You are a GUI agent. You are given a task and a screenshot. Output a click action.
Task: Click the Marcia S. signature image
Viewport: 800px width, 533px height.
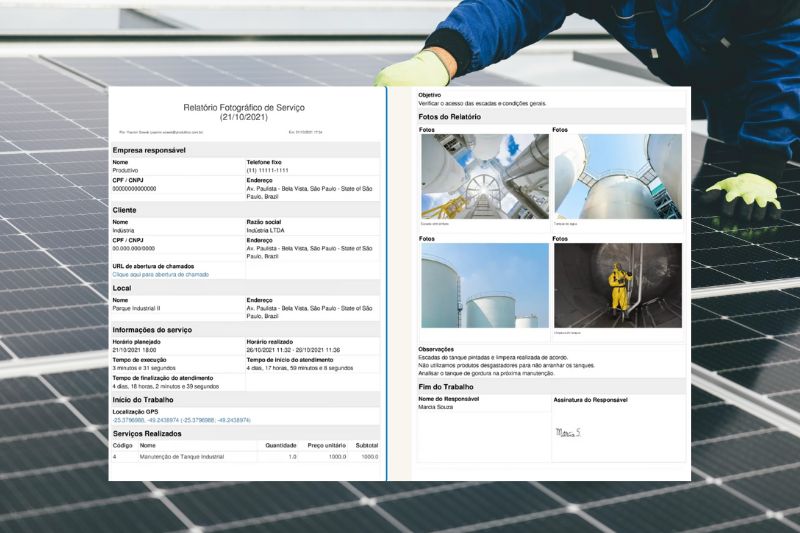click(568, 433)
